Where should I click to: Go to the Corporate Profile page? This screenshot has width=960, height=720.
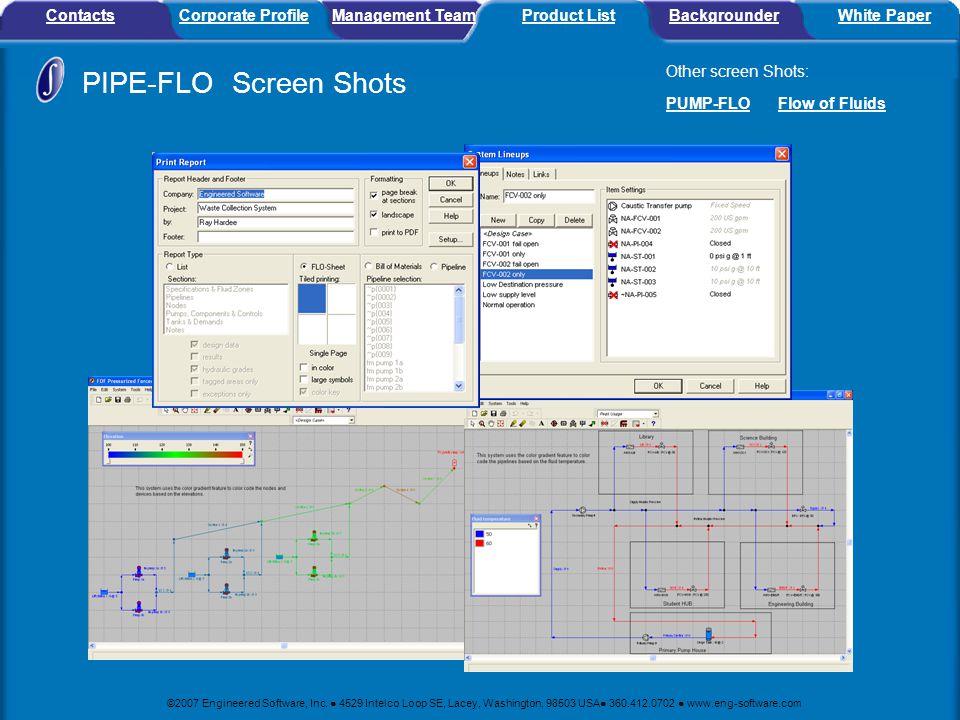coord(244,15)
